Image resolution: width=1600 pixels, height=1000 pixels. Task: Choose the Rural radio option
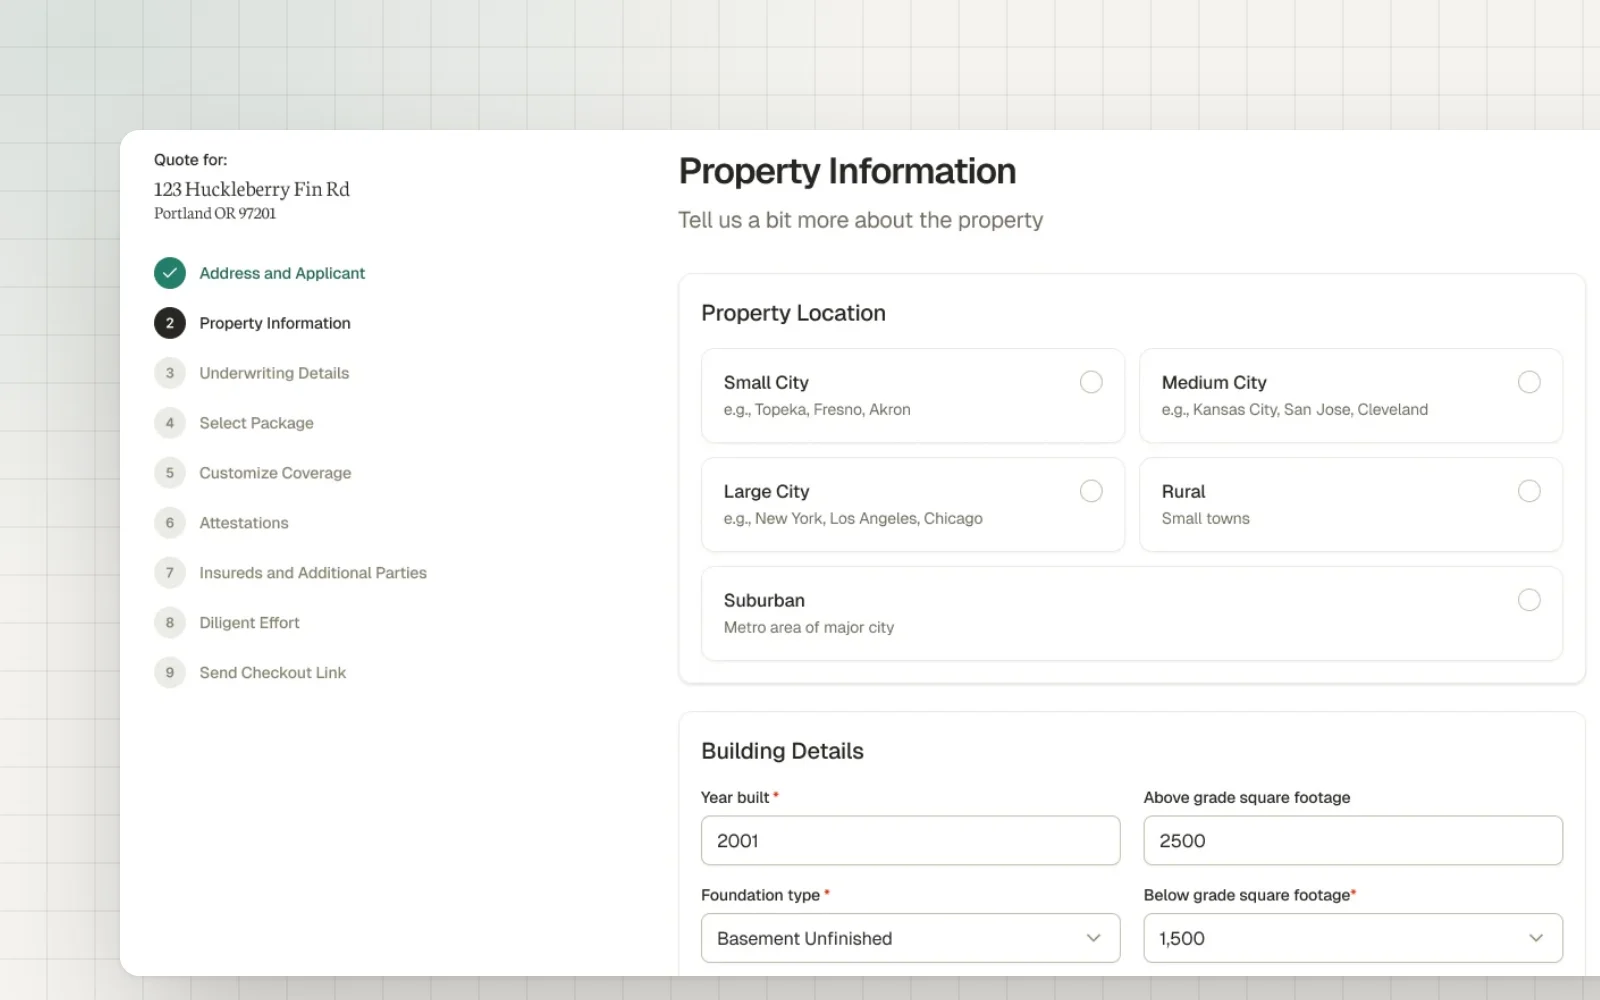[1529, 491]
